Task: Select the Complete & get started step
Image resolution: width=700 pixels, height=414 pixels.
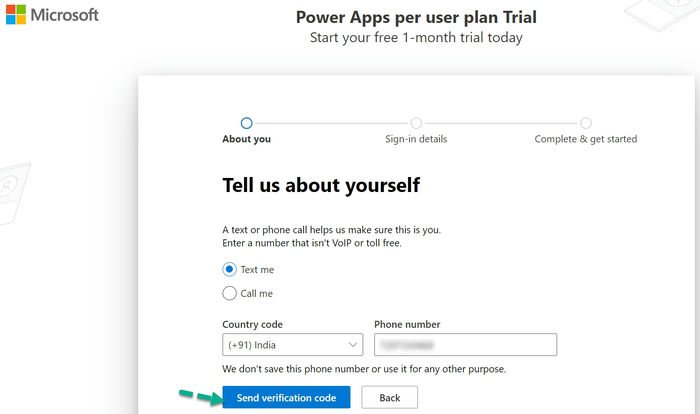Action: pyautogui.click(x=586, y=123)
